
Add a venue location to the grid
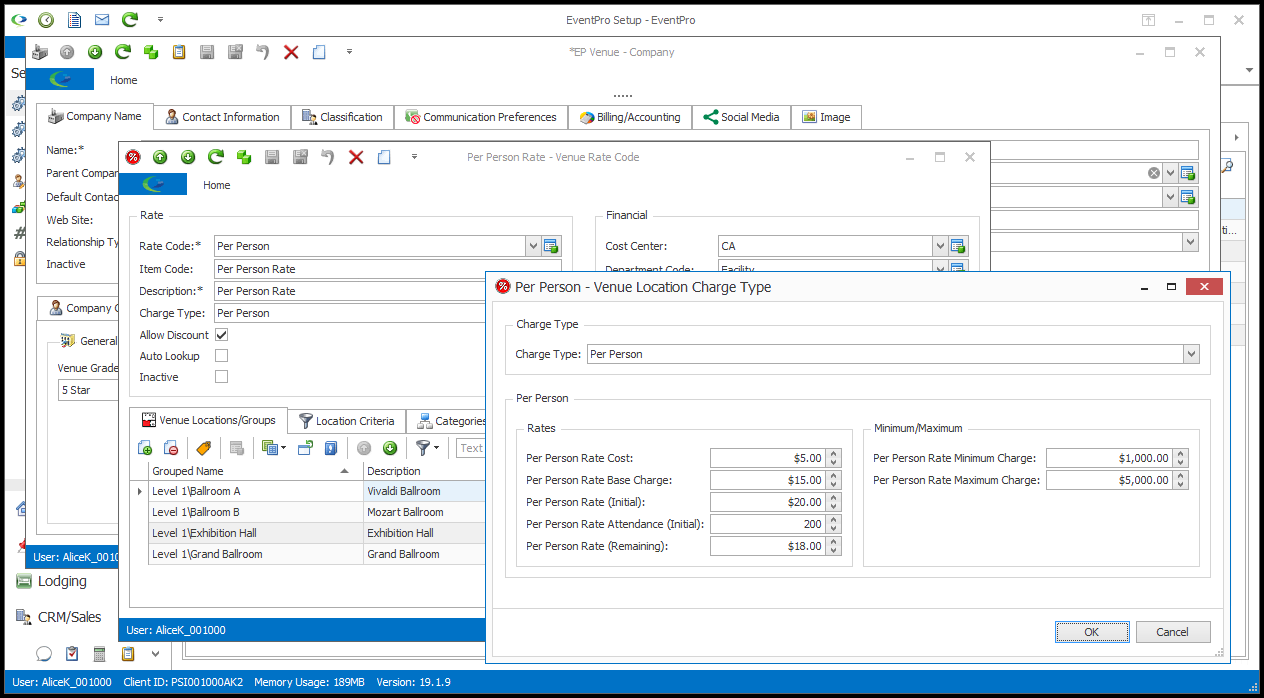click(145, 448)
